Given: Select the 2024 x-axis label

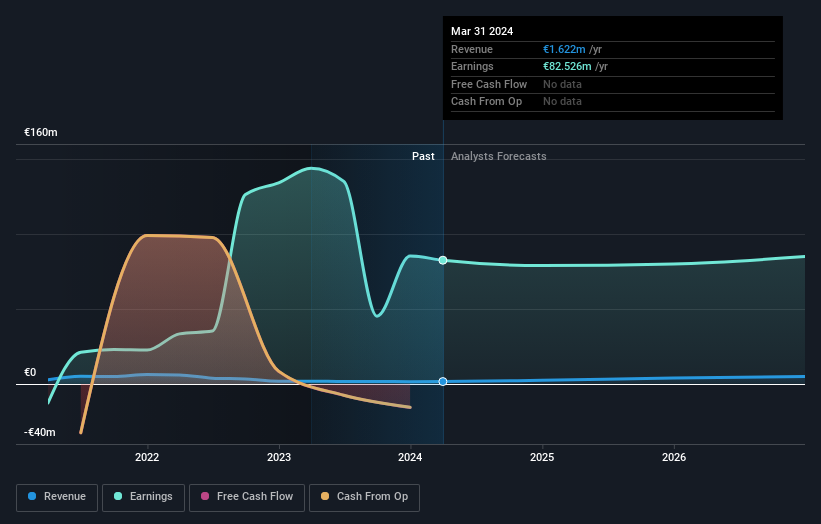Looking at the screenshot, I should click(410, 457).
